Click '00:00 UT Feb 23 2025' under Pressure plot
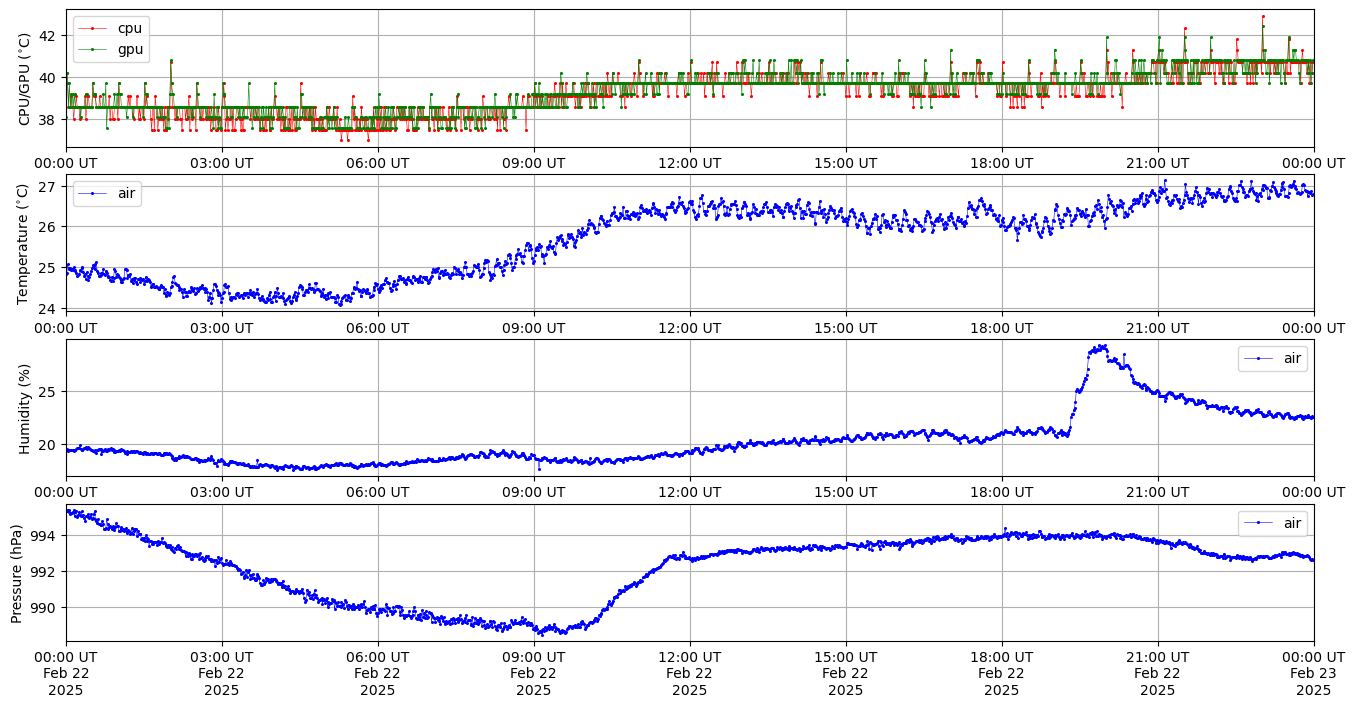Screen dimensions: 1355x707 pyautogui.click(x=1314, y=673)
